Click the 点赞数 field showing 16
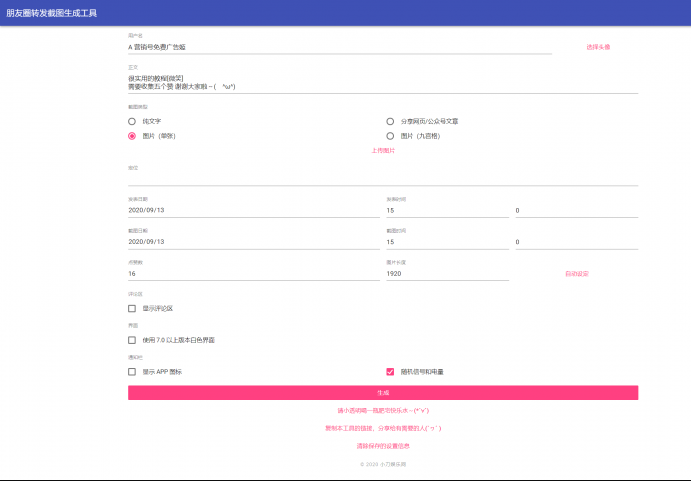Screen dimensions: 691x481 tap(253, 273)
